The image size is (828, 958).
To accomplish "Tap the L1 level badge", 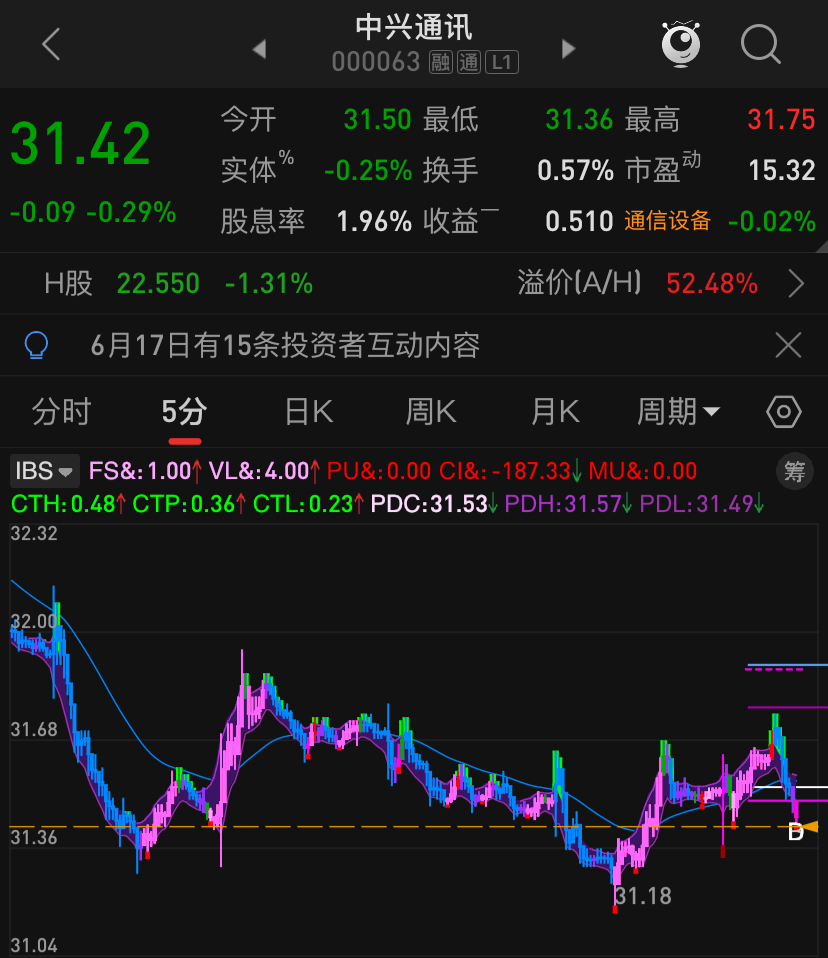I will click(x=502, y=62).
